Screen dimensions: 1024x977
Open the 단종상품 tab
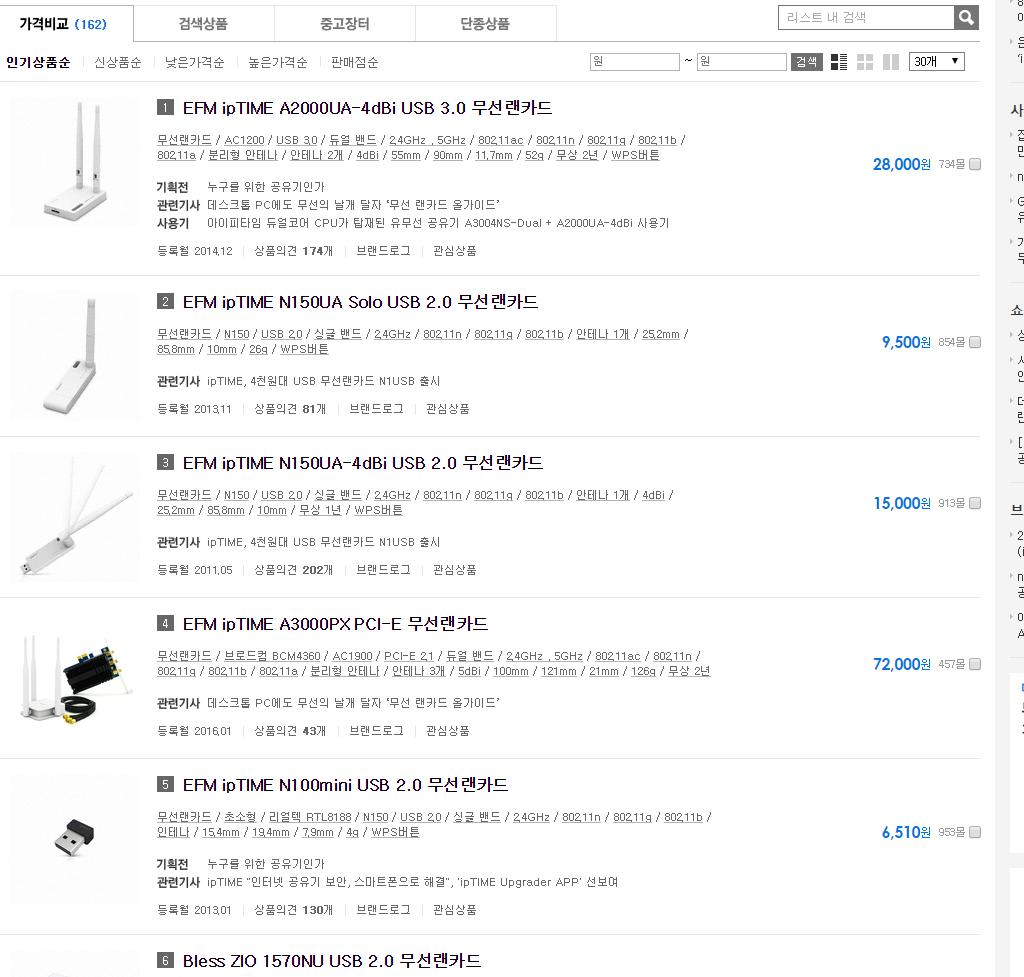click(485, 24)
